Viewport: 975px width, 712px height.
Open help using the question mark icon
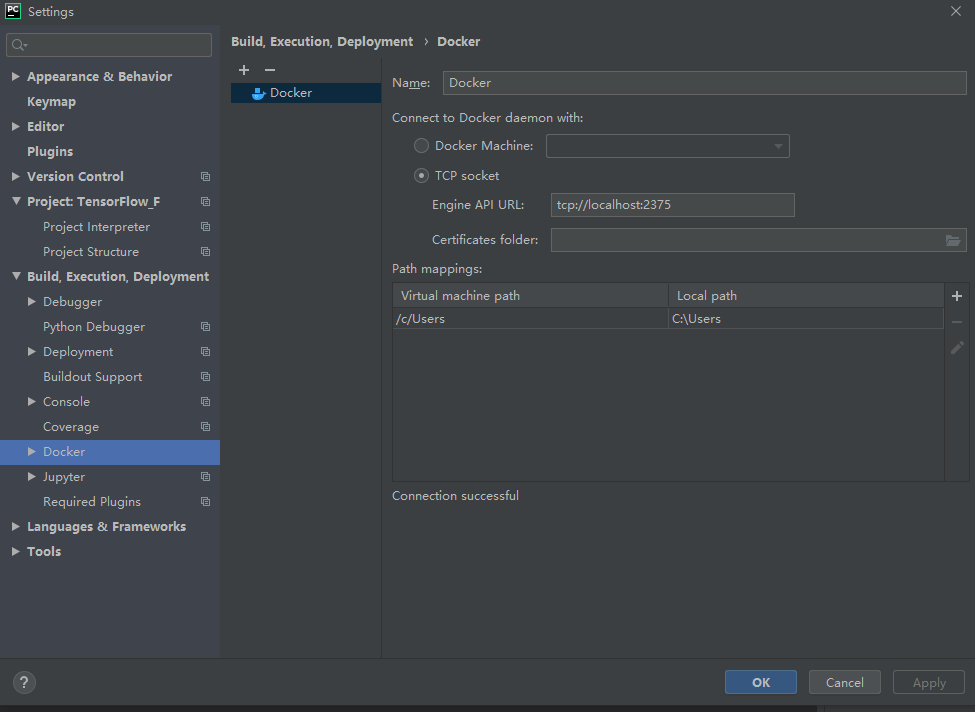click(23, 682)
